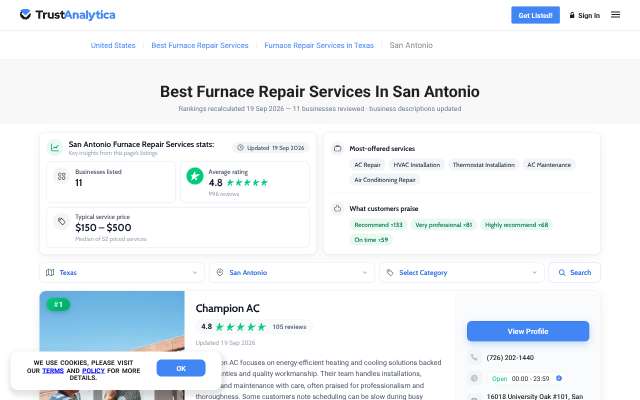The image size is (640, 400).
Task: Click the Champion AC star rating
Action: point(240,327)
